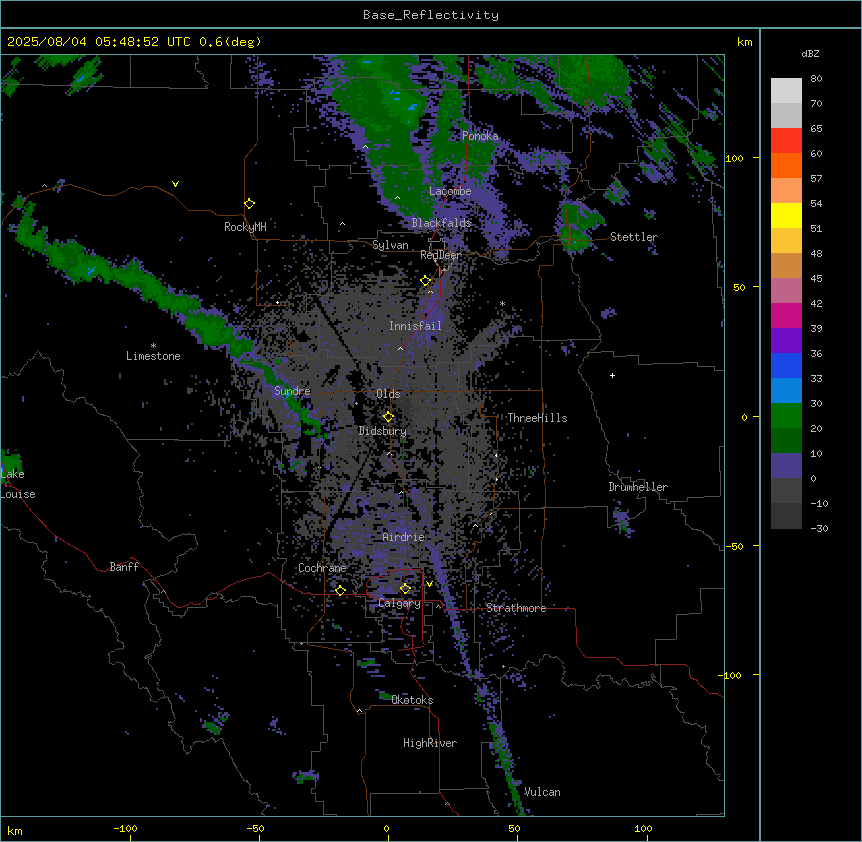Click the Calgary city label
The height and width of the screenshot is (842, 862).
click(x=399, y=603)
